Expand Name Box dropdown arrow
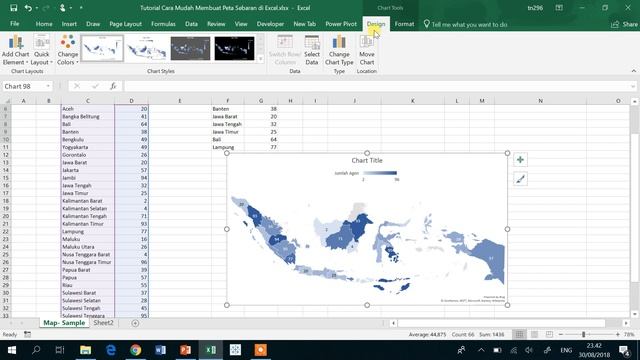This screenshot has height=360, width=640. click(x=48, y=86)
